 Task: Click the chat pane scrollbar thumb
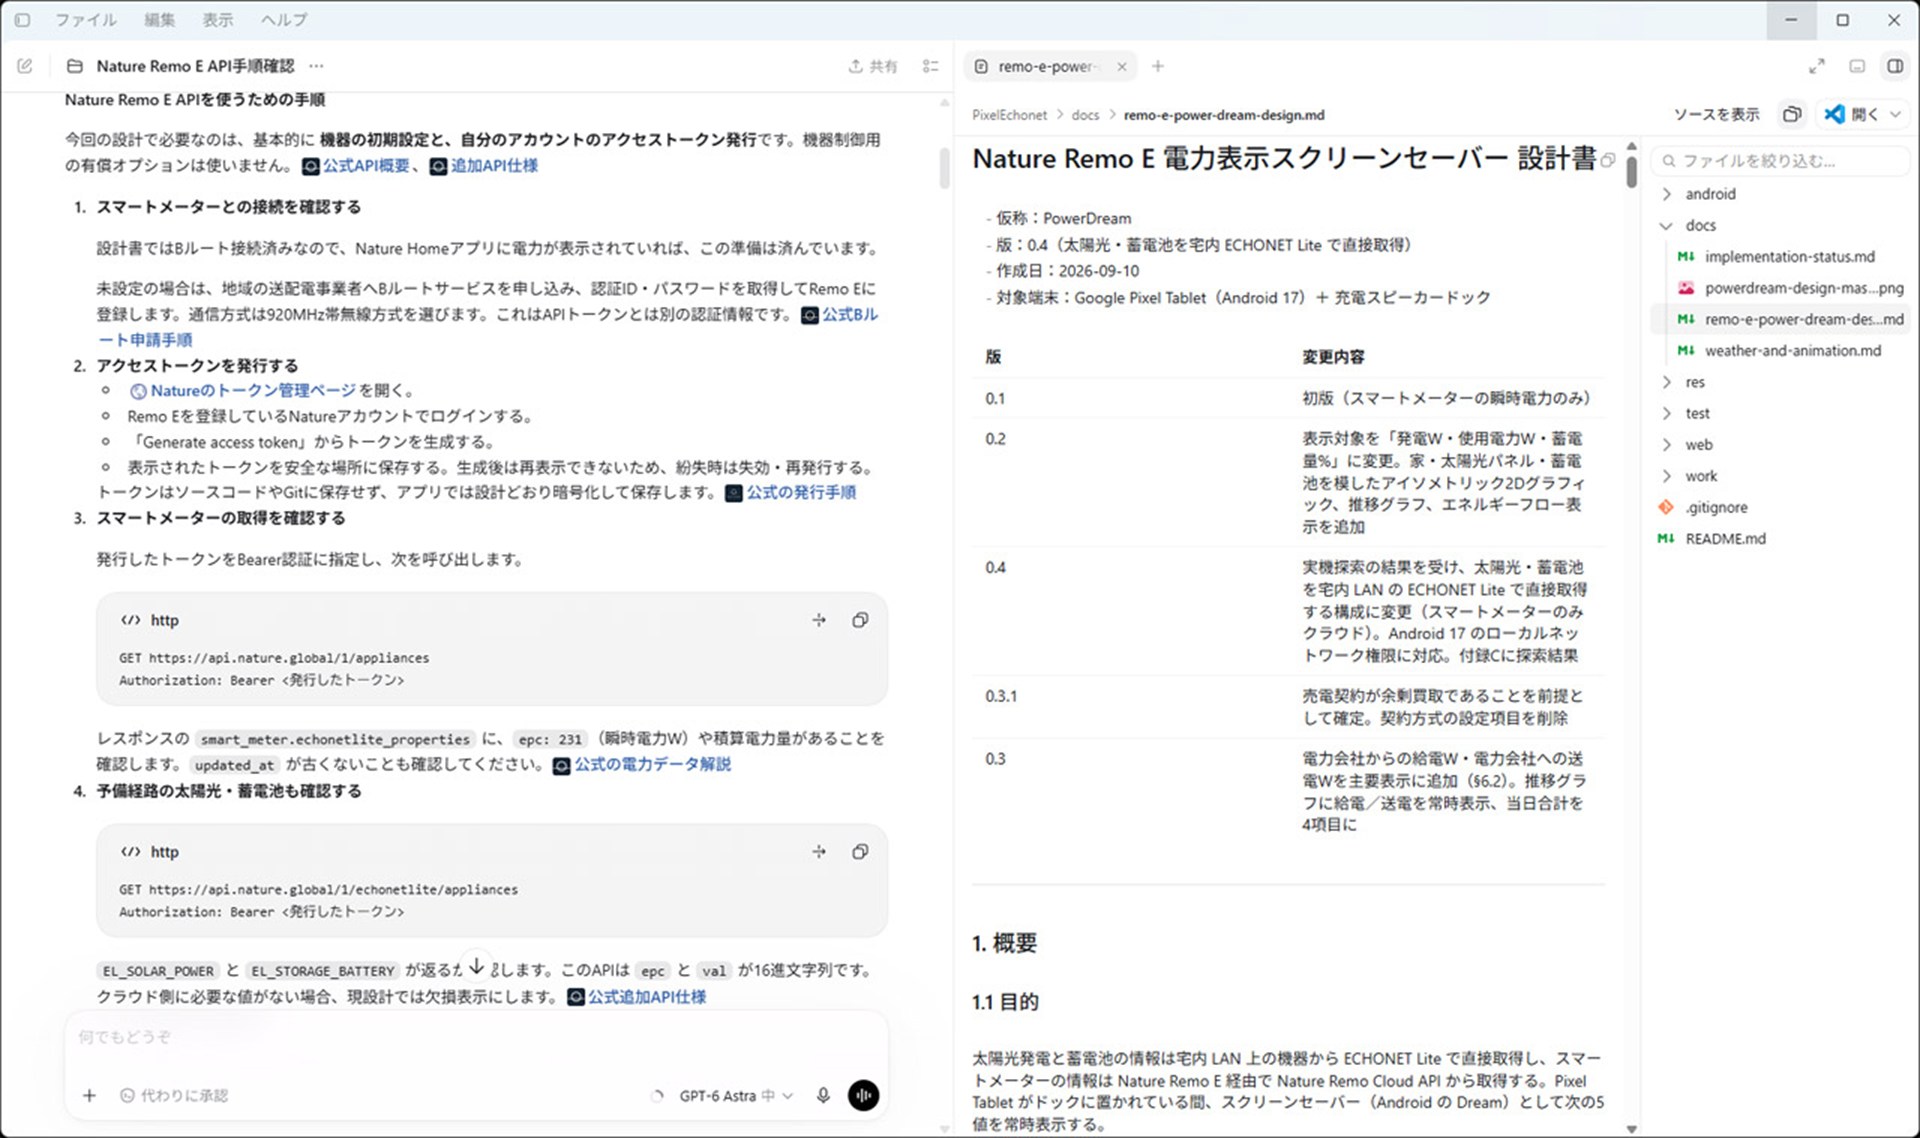click(944, 168)
